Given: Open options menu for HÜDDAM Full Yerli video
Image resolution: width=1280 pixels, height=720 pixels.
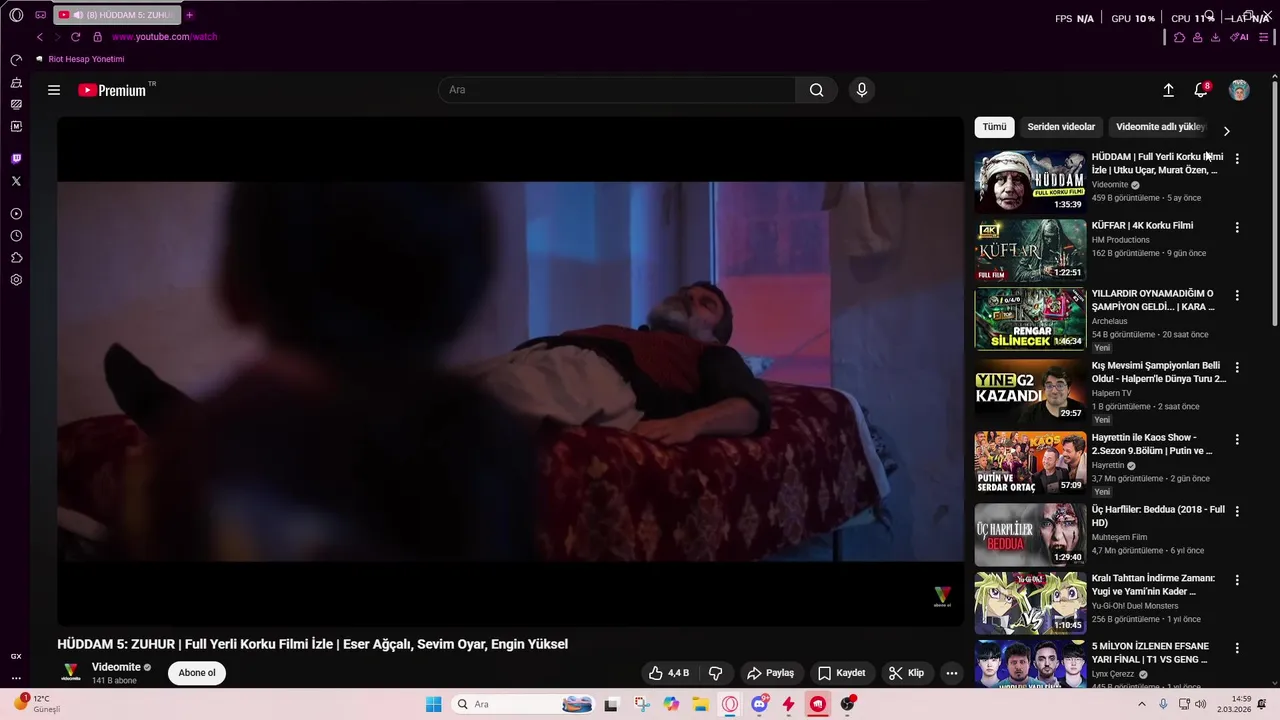Looking at the screenshot, I should click(1237, 159).
